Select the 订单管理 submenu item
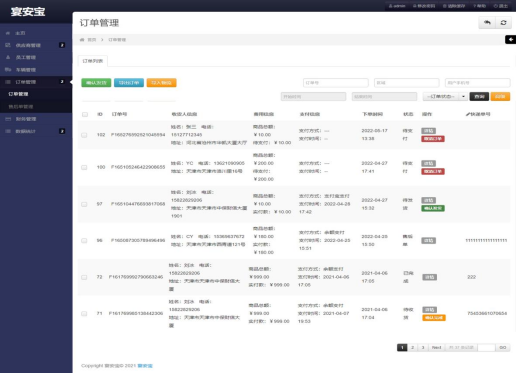Screen dimensions: 516x373 pyautogui.click(x=36, y=94)
